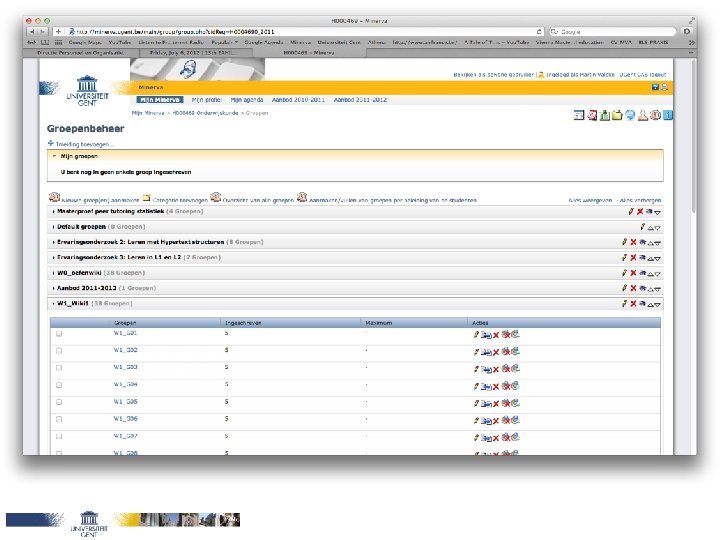
Task: Tick the checkbox for group W1_G03
Action: [x=59, y=368]
